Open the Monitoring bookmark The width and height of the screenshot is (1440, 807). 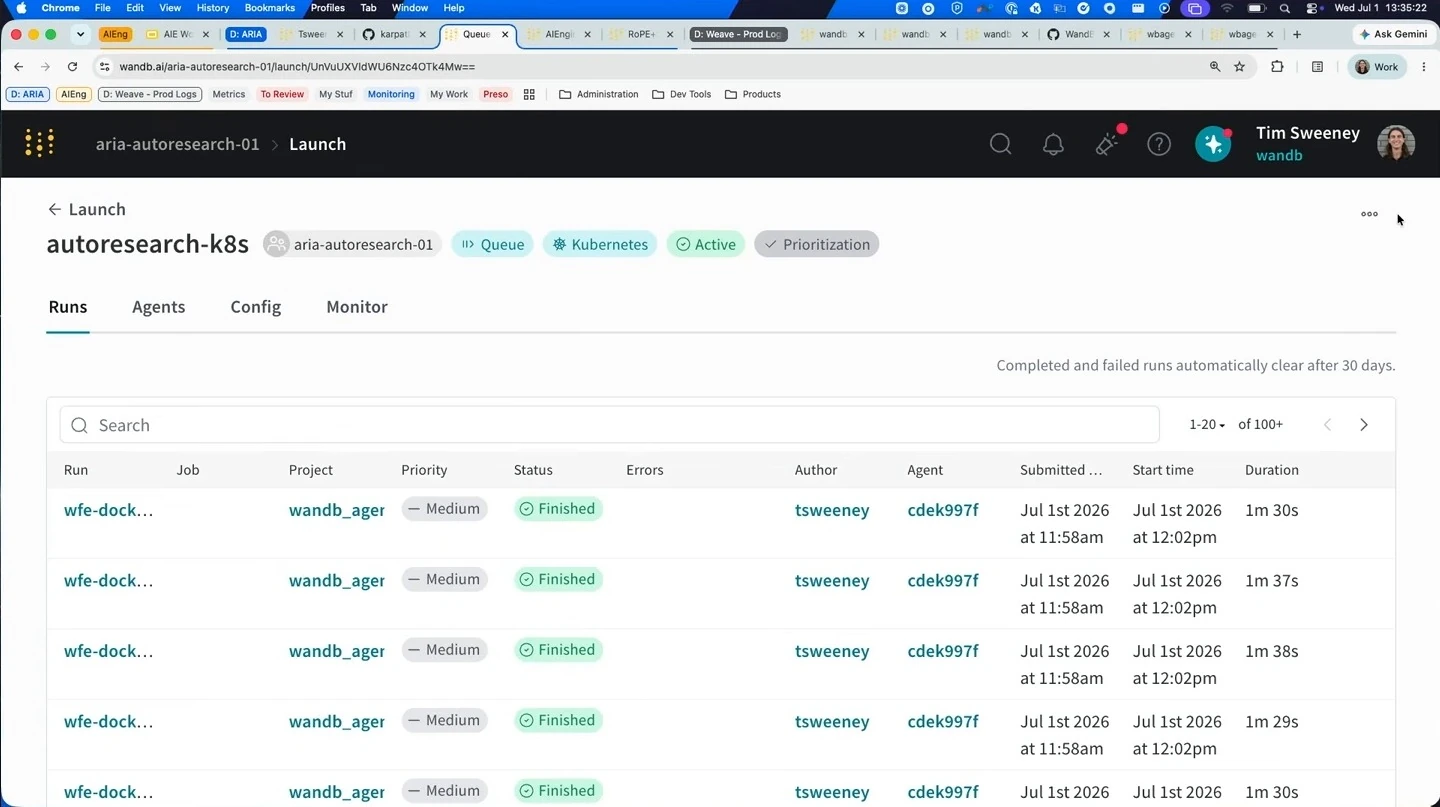click(x=391, y=94)
